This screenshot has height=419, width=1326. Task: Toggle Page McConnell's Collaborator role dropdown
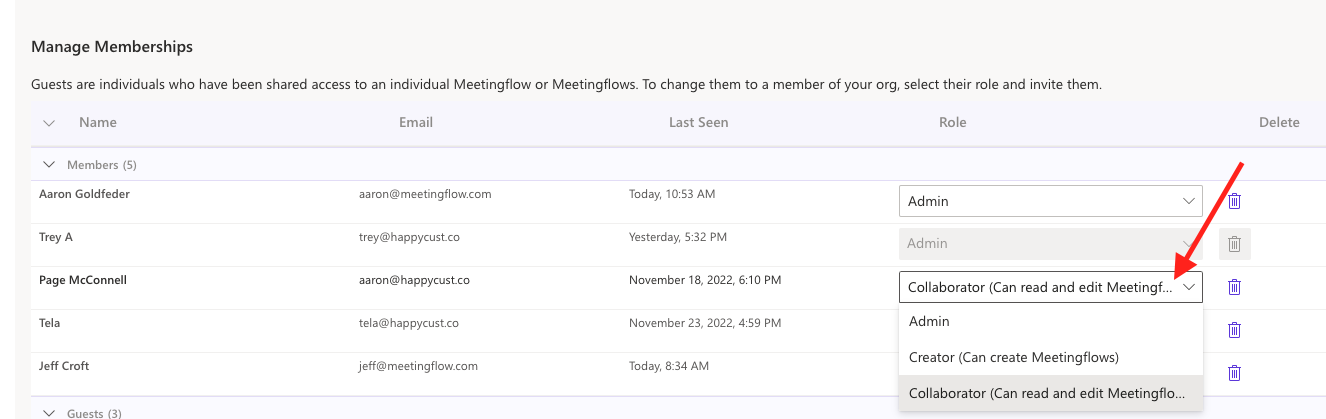[x=1050, y=287]
